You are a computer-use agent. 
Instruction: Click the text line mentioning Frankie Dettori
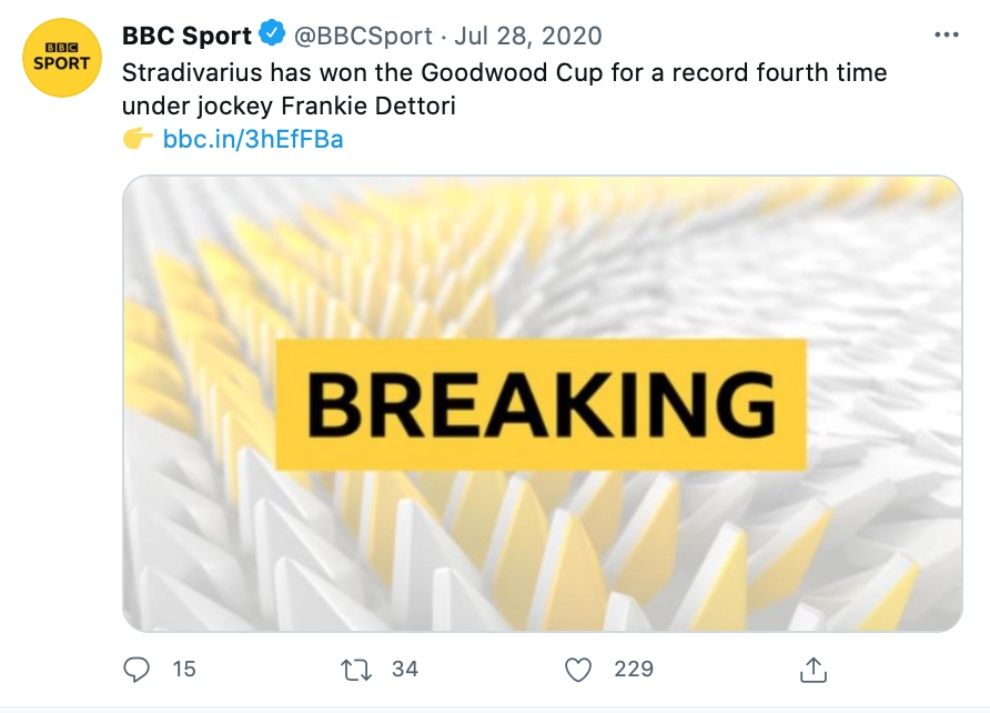(289, 106)
